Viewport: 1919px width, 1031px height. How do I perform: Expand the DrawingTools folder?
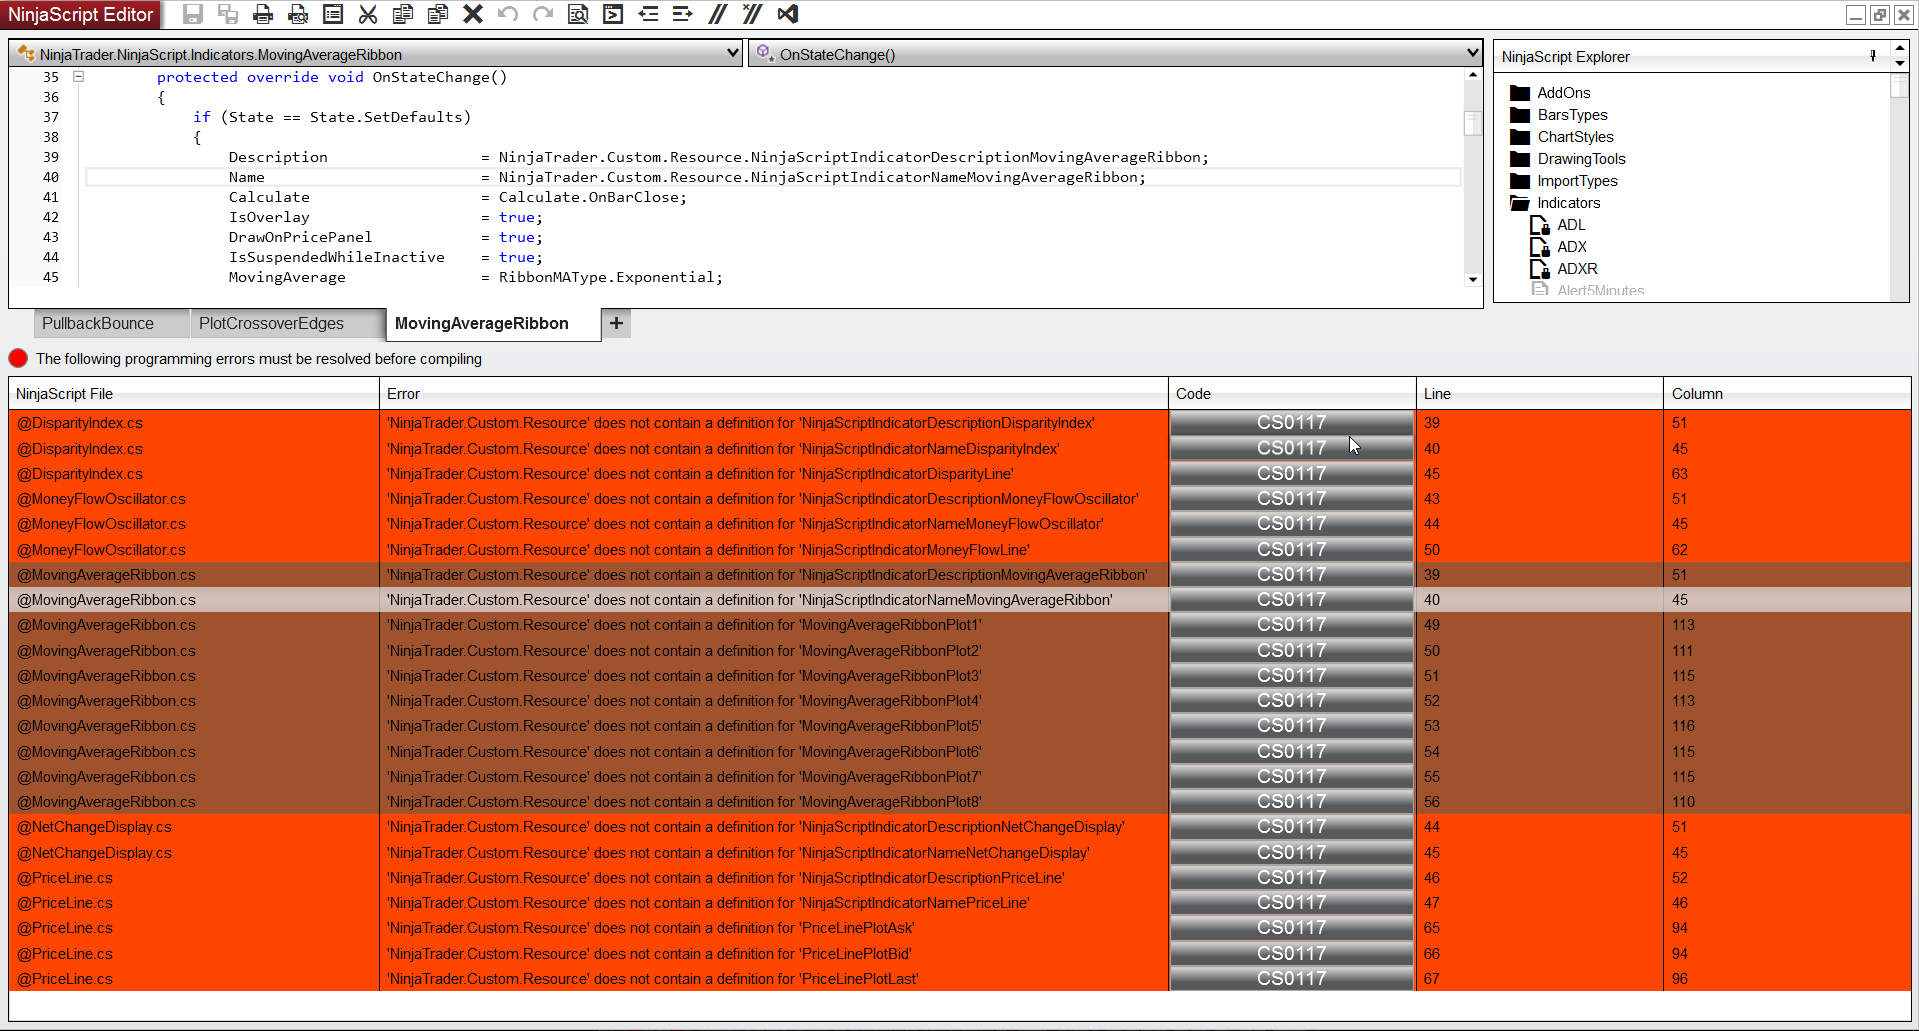(x=1520, y=159)
